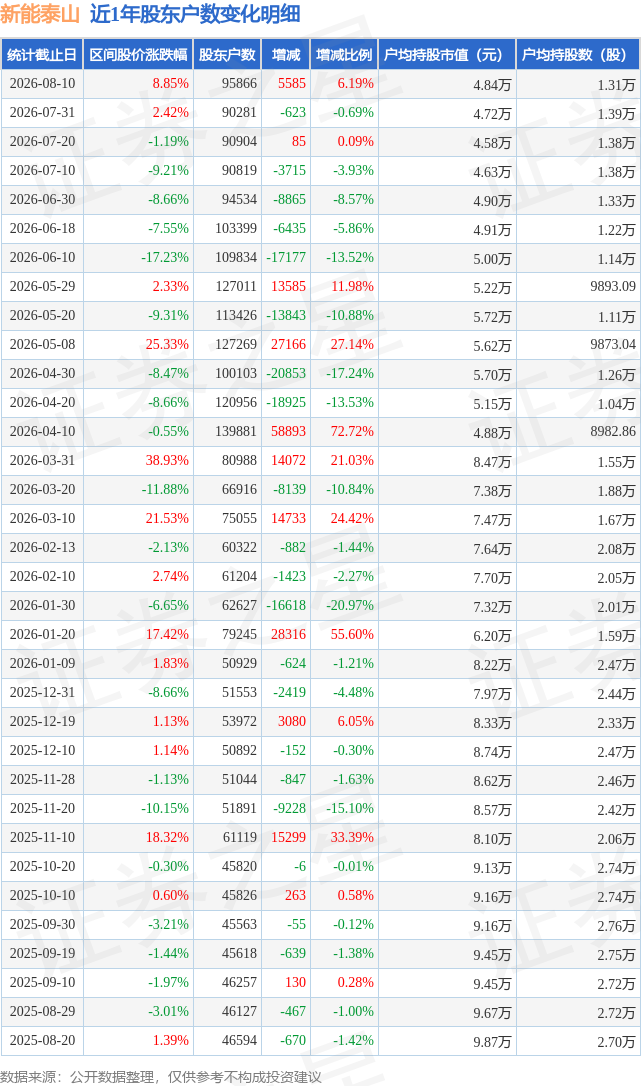This screenshot has height=1086, width=641.
Task: Click the 9893.09 average shares cell
Action: click(x=613, y=286)
